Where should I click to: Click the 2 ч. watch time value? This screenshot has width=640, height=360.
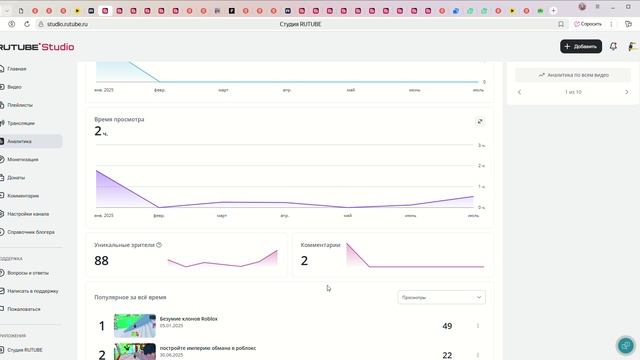[101, 131]
